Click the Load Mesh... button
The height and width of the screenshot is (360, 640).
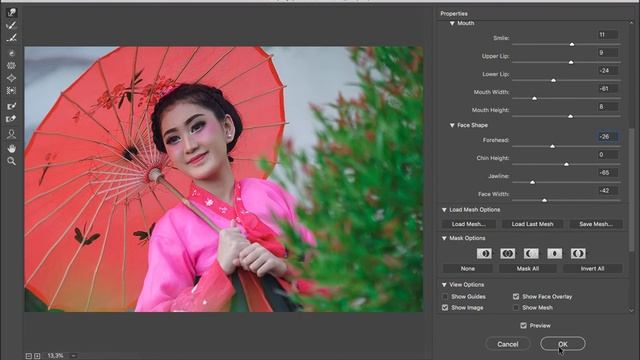click(469, 224)
